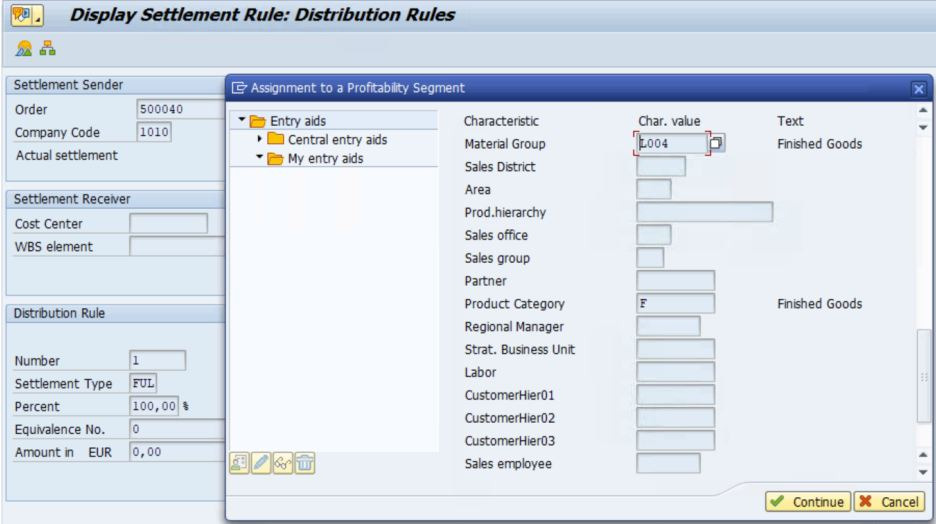Click the Settlement Type field FUL
This screenshot has height=524, width=936.
[x=143, y=383]
